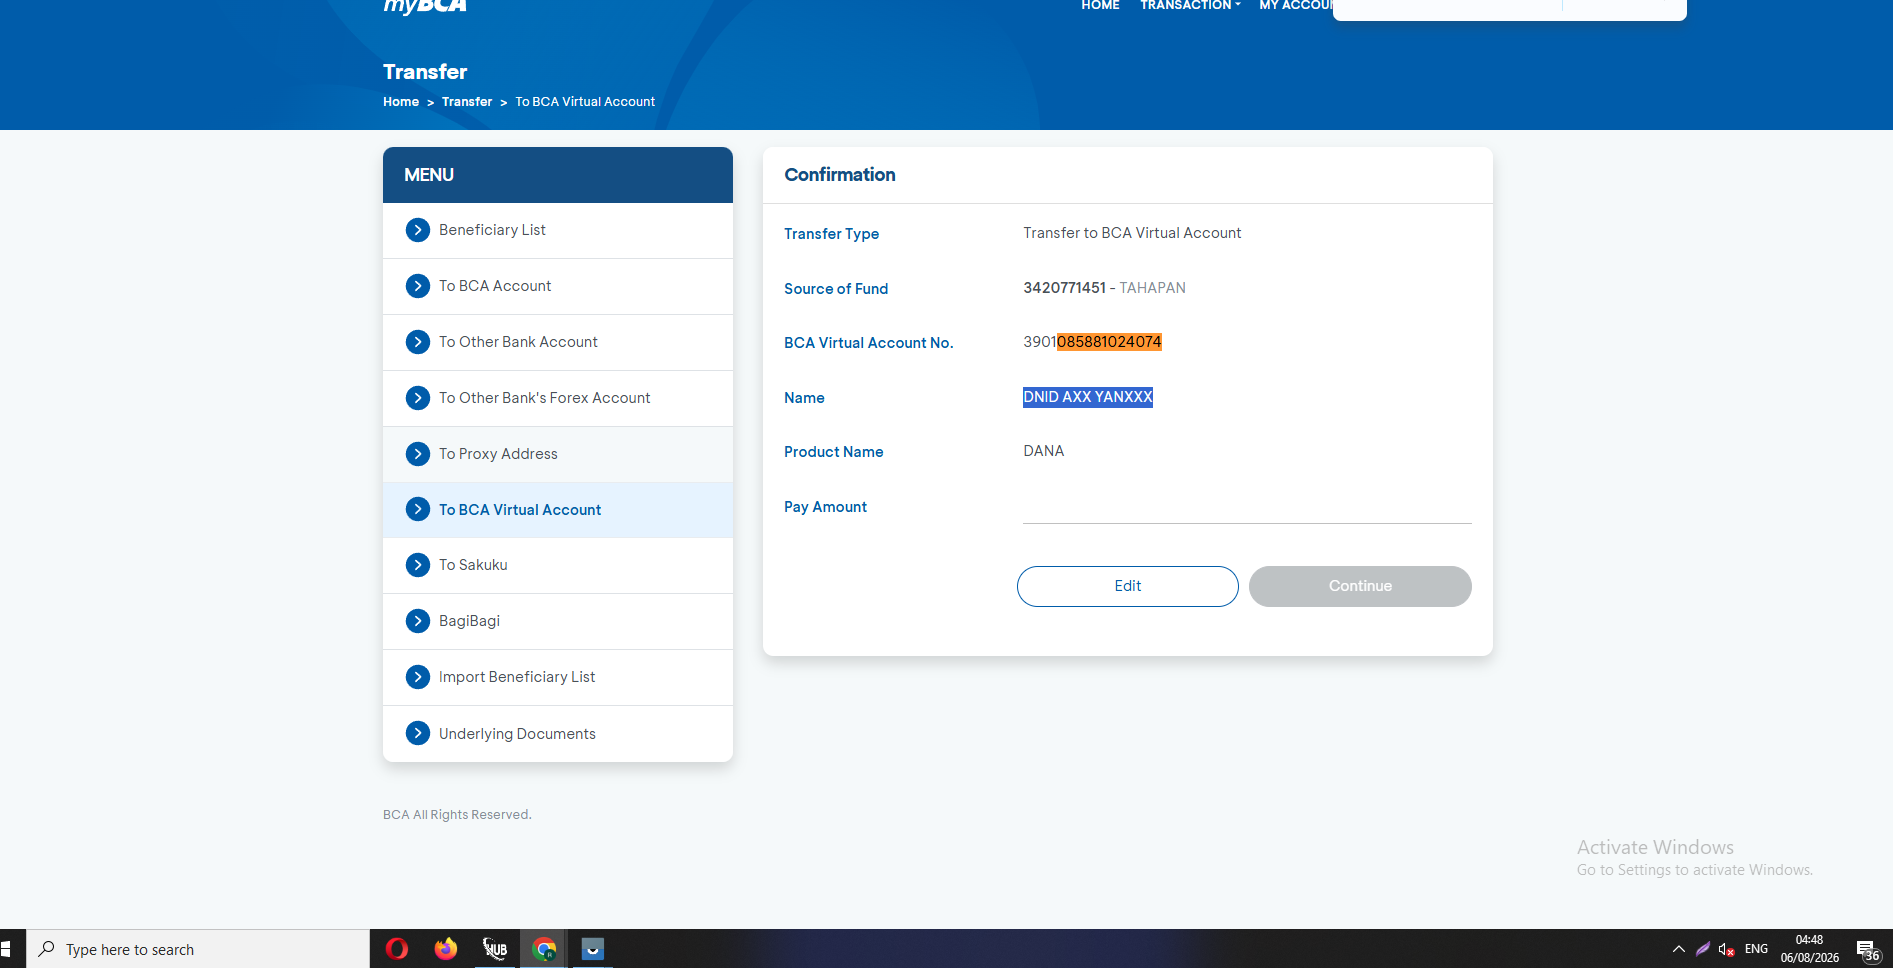
Task: Click source account 3420771451 - TAHAPAN
Action: pos(1104,288)
